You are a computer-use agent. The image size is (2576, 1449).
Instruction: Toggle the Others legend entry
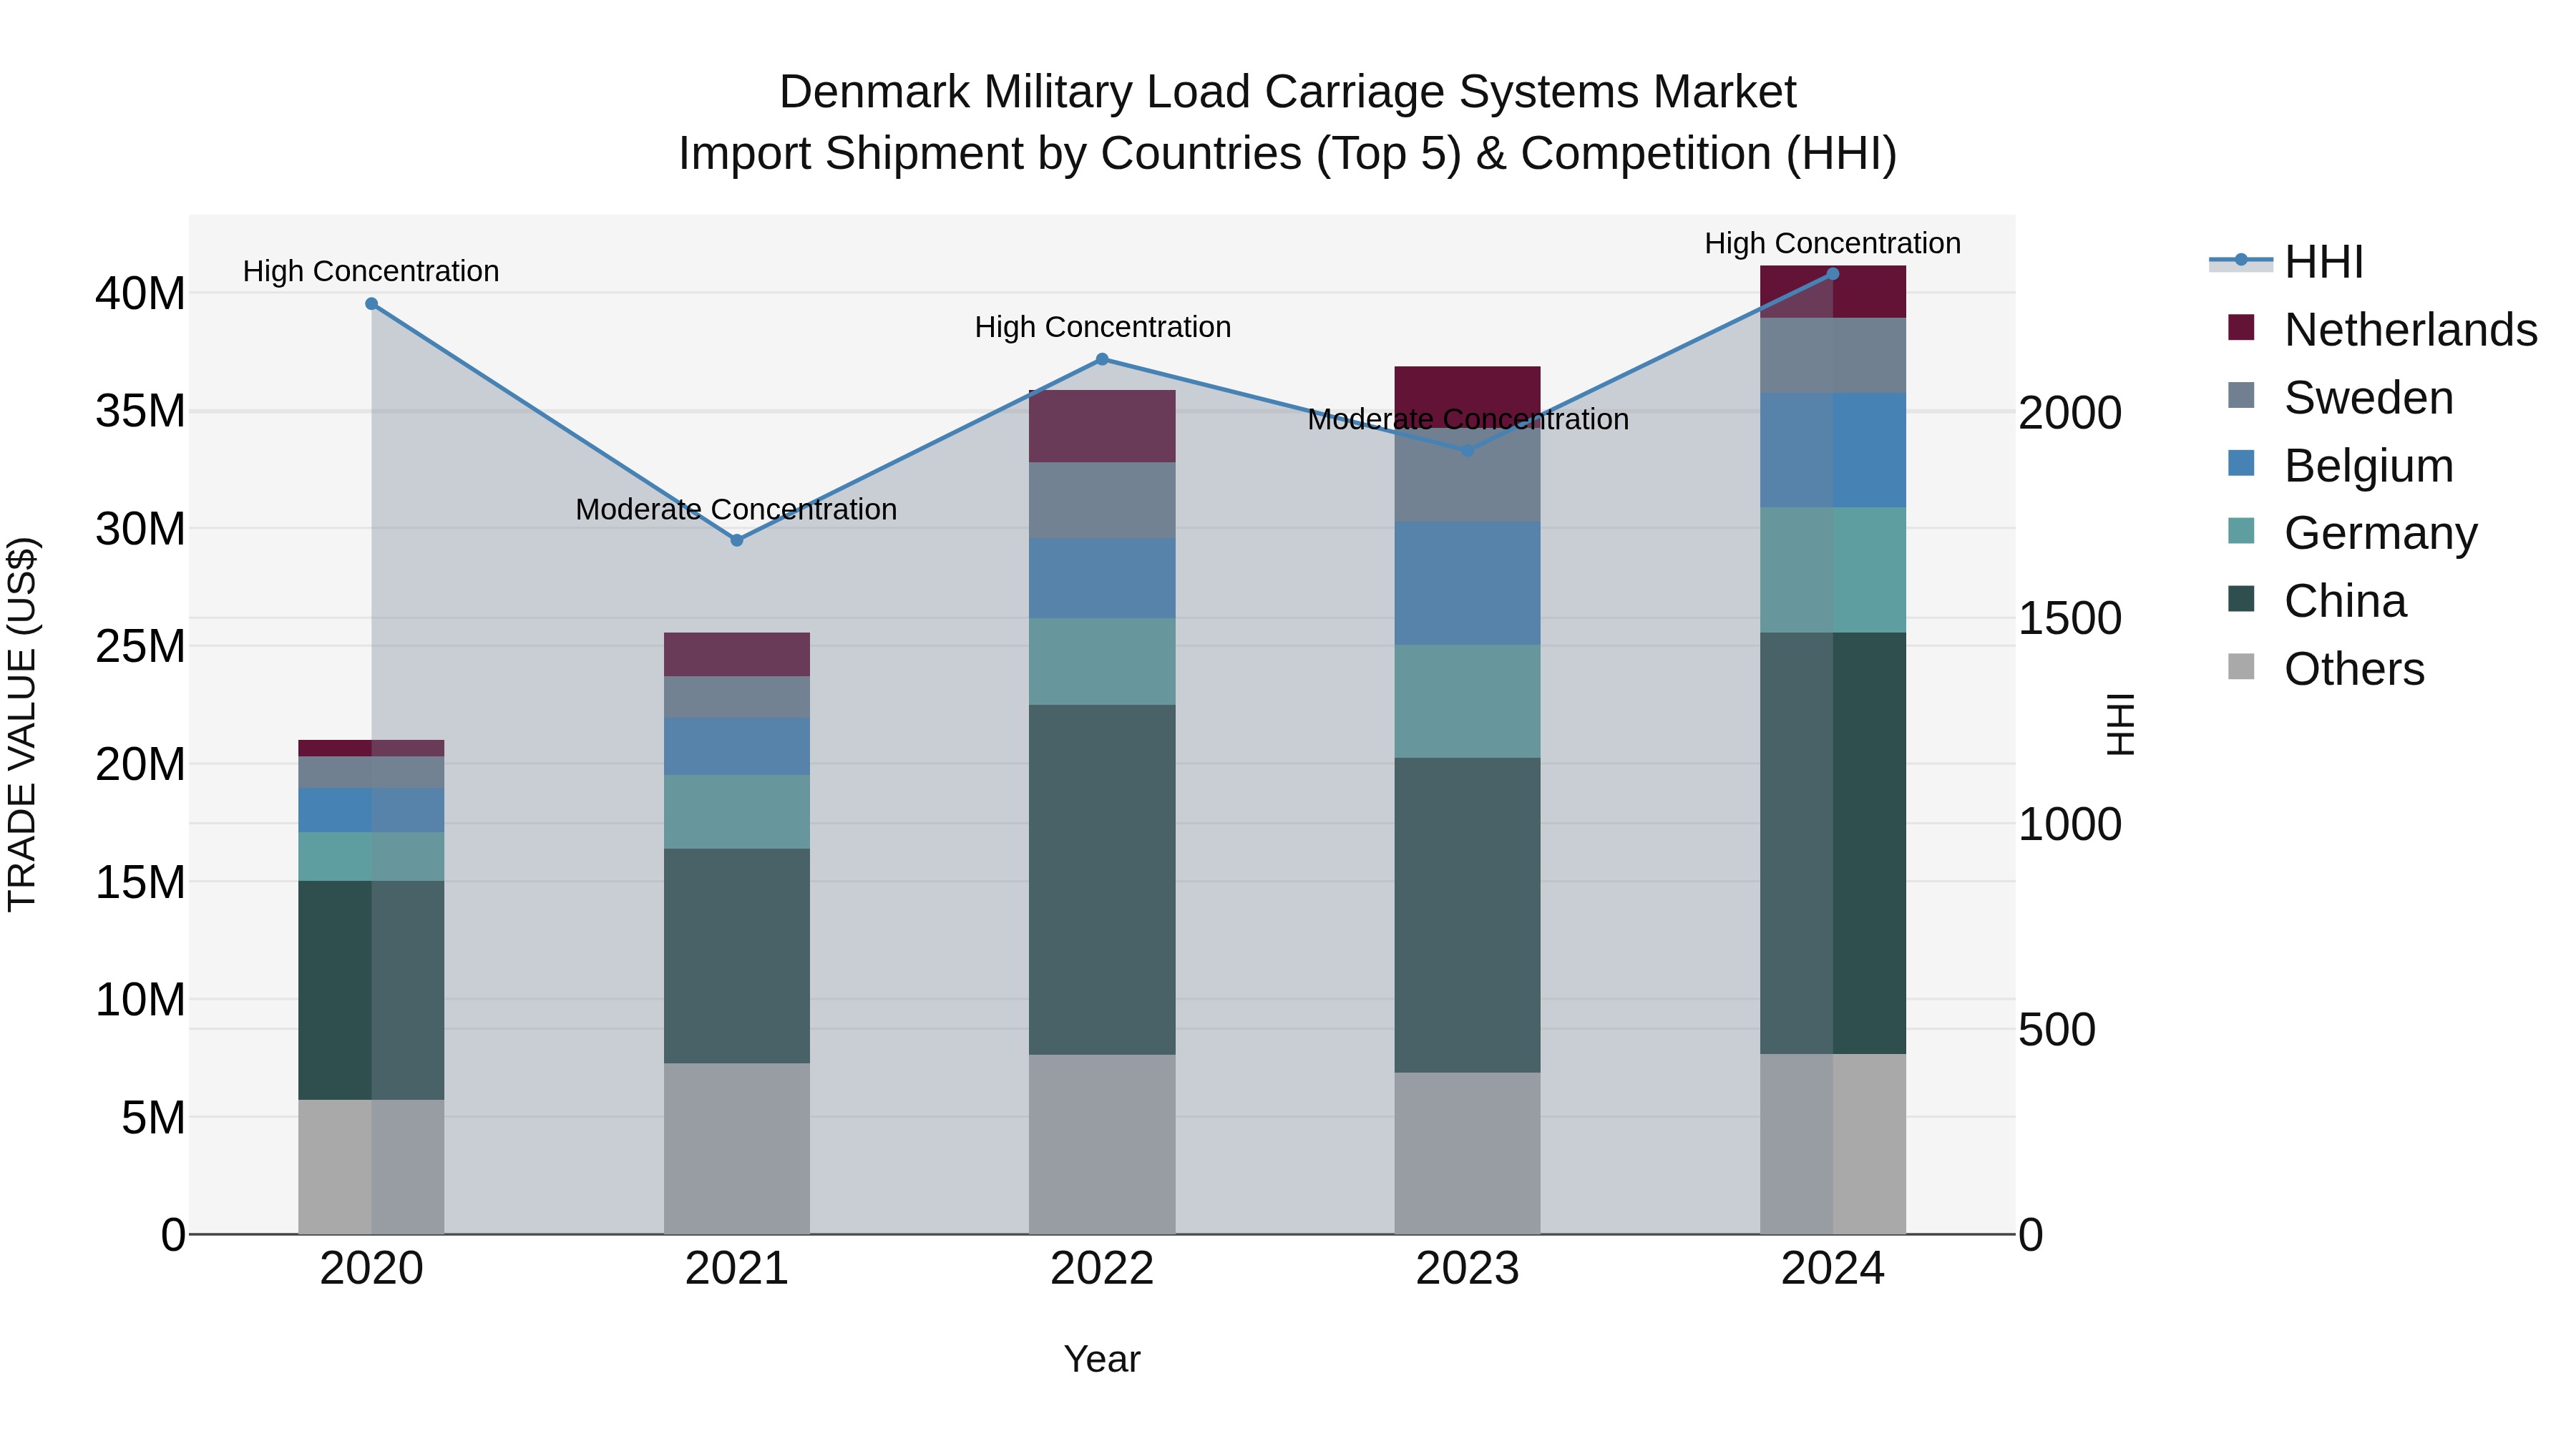2326,669
